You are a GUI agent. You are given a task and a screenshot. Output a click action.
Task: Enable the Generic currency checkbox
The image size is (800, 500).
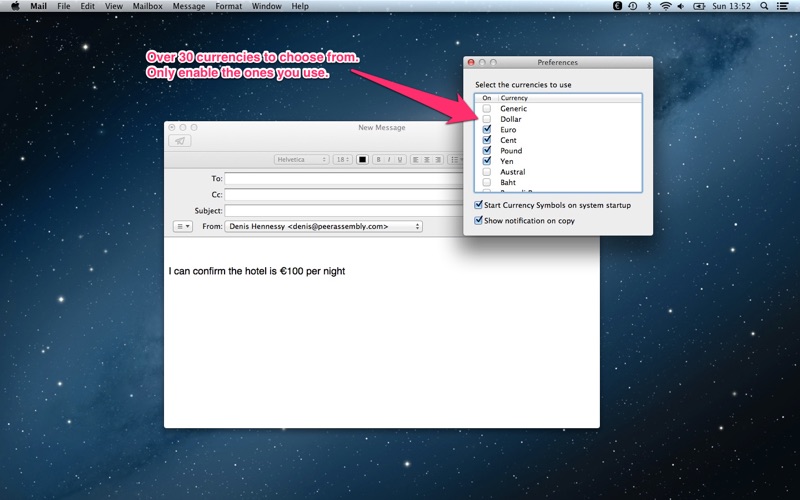click(487, 108)
